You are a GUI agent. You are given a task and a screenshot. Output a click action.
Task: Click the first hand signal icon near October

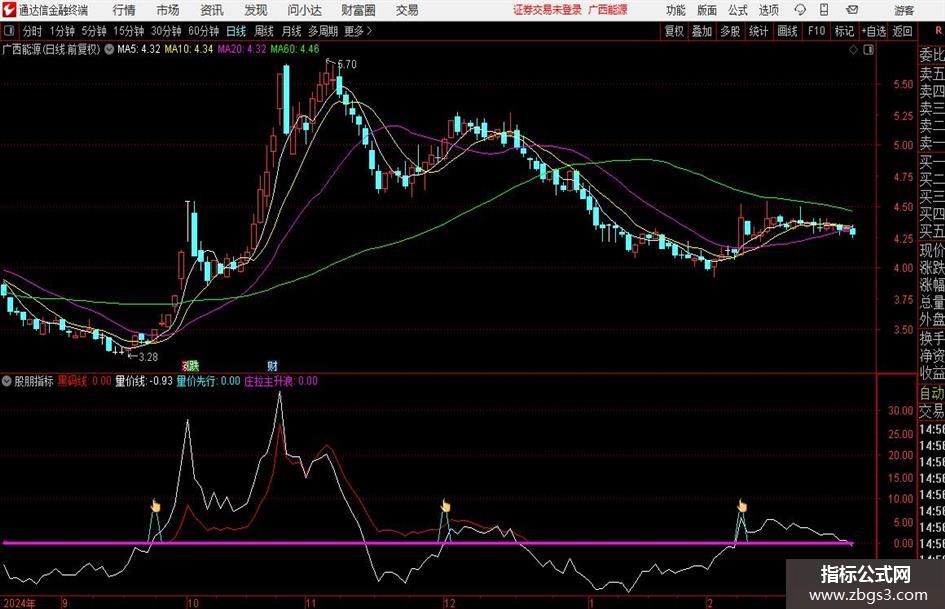point(155,505)
